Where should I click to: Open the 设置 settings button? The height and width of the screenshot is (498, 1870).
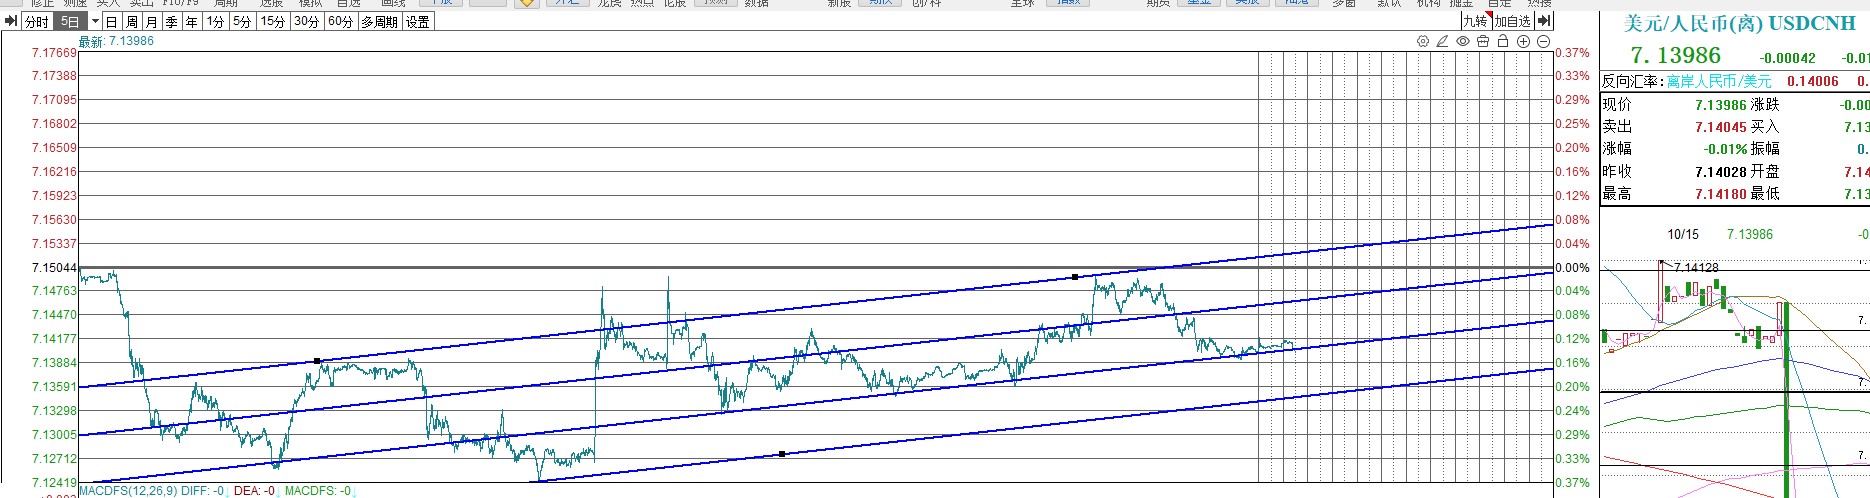coord(418,21)
